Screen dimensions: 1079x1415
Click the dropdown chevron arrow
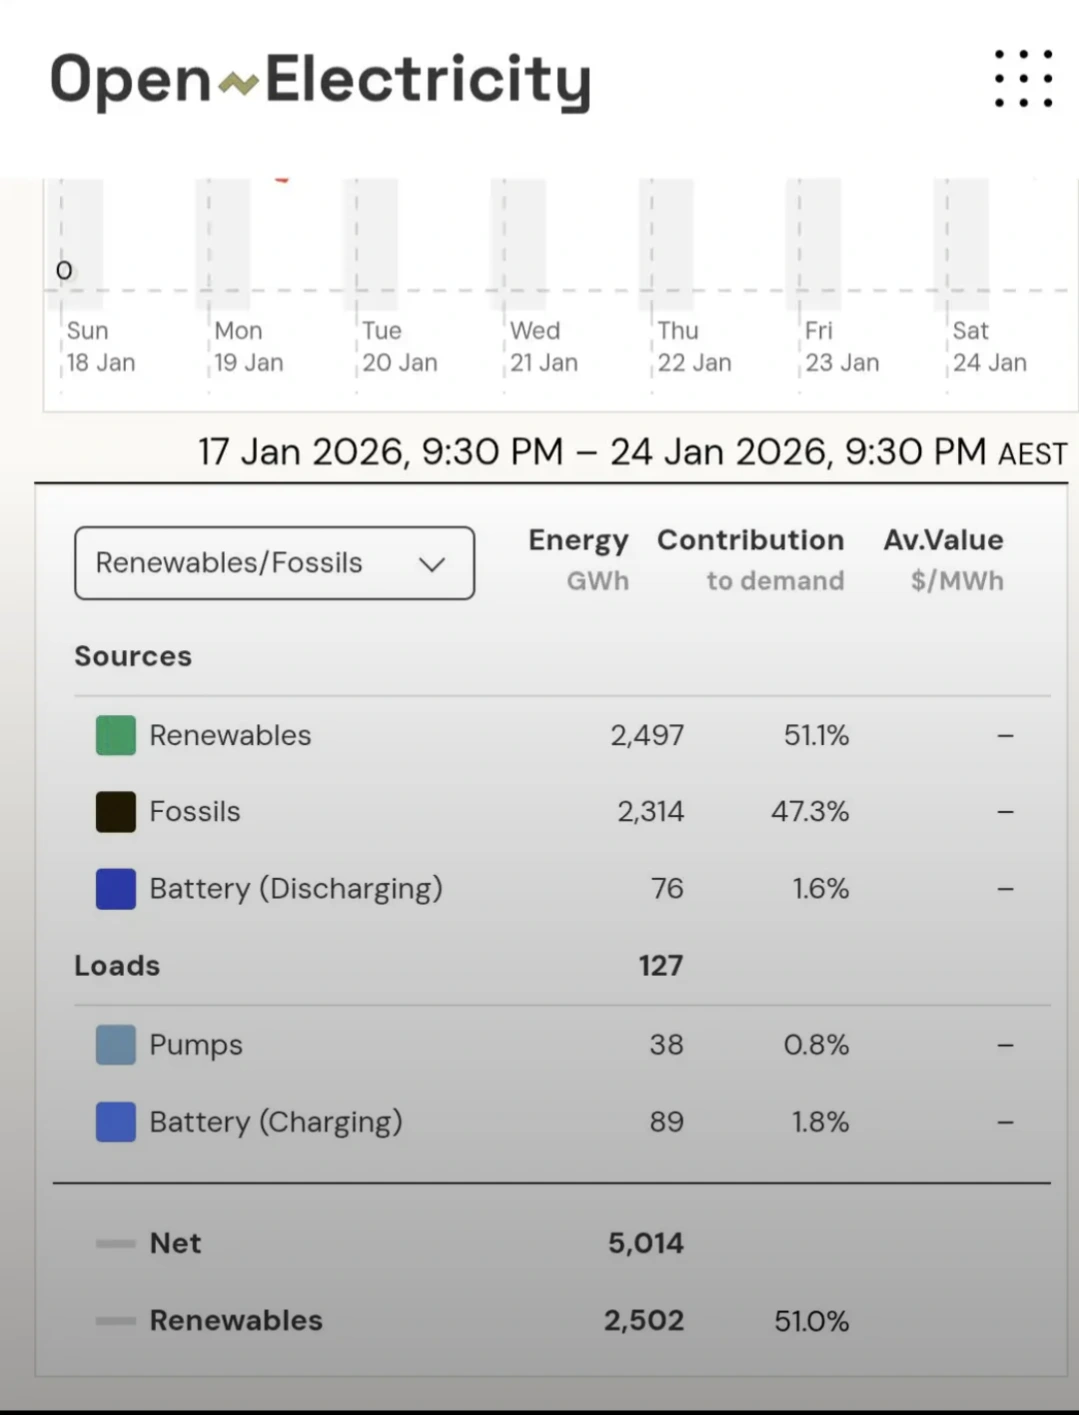coord(432,564)
